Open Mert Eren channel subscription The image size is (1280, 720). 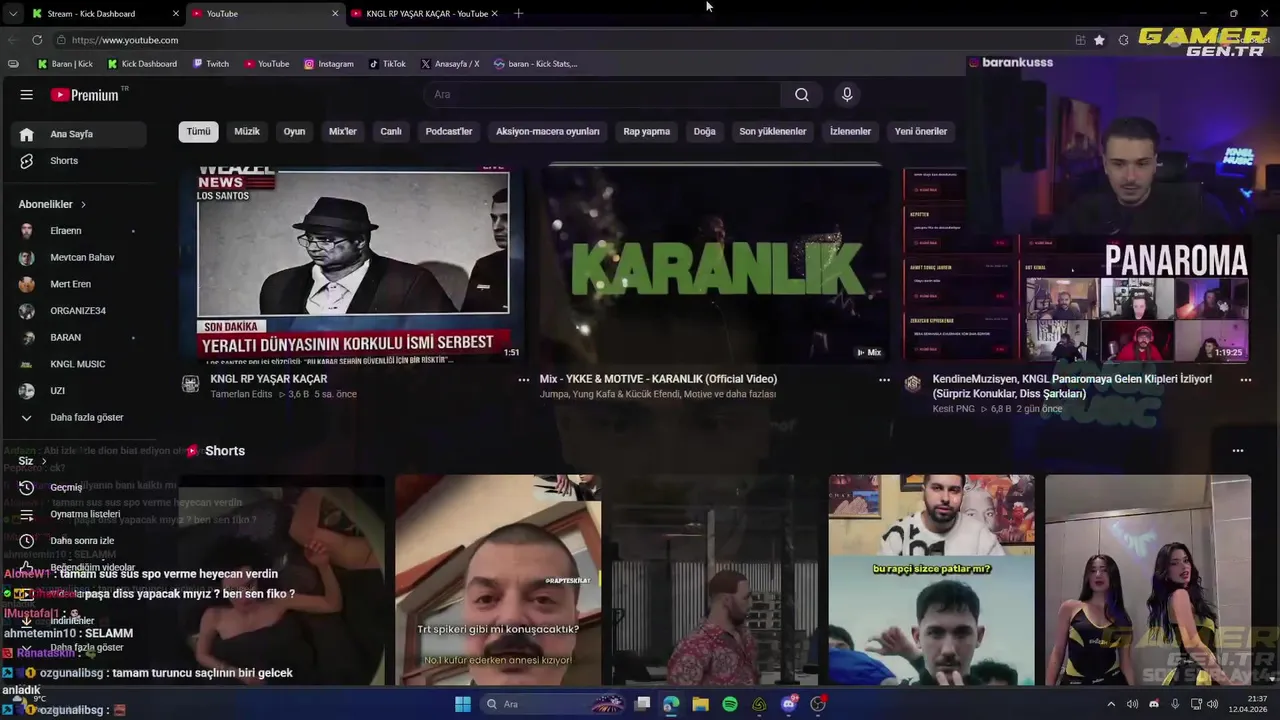(x=76, y=284)
